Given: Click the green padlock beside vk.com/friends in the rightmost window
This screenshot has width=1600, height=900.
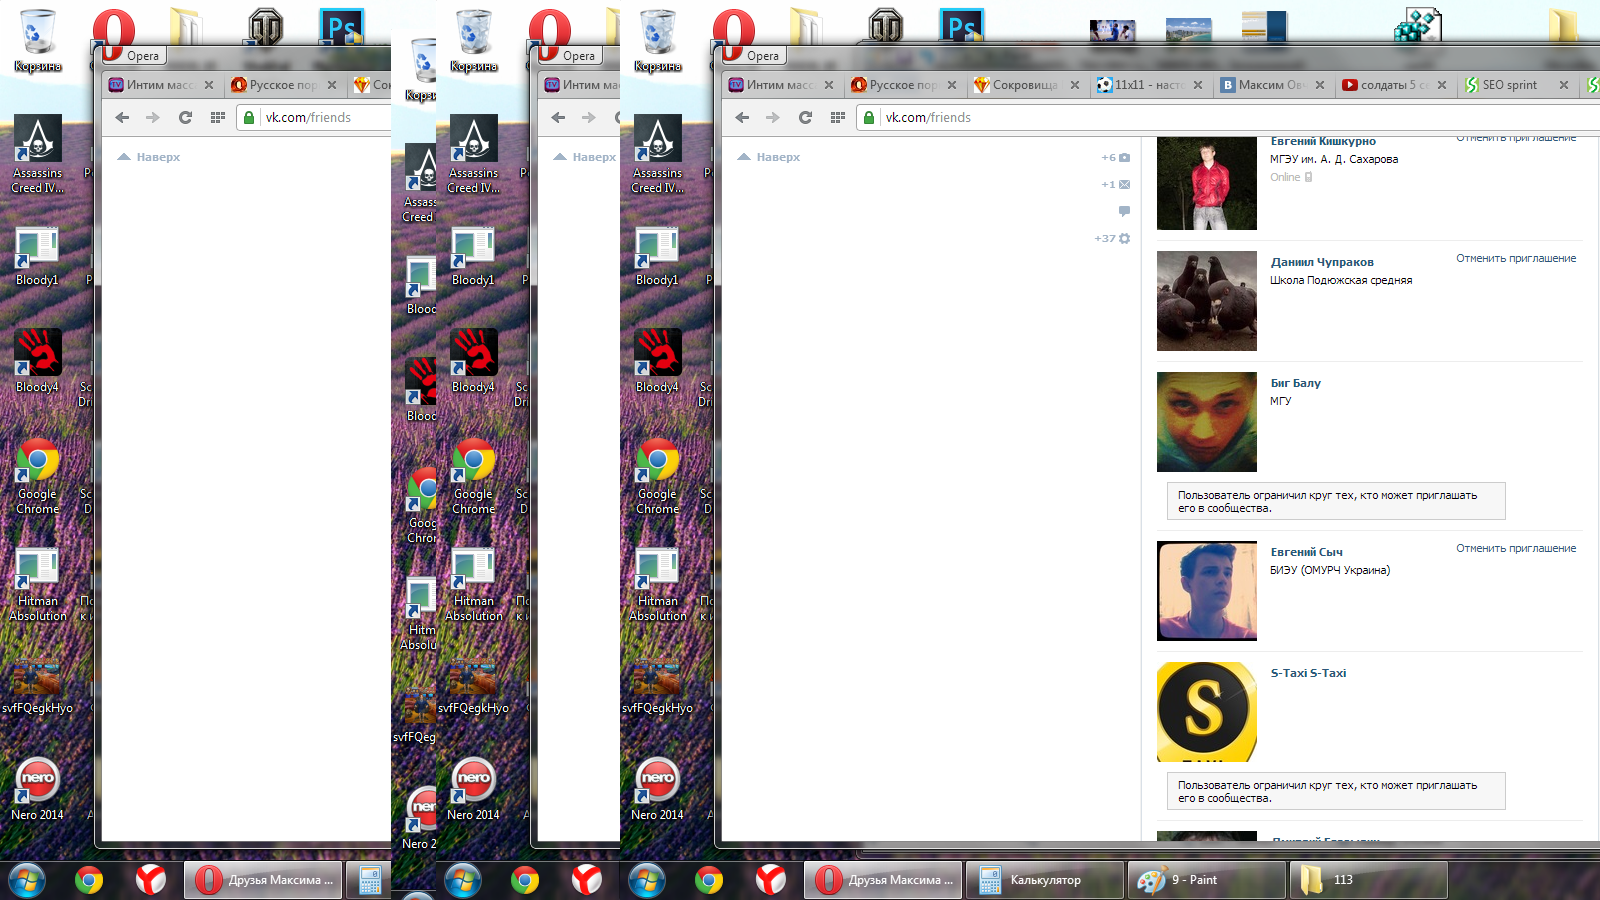Looking at the screenshot, I should pos(869,117).
